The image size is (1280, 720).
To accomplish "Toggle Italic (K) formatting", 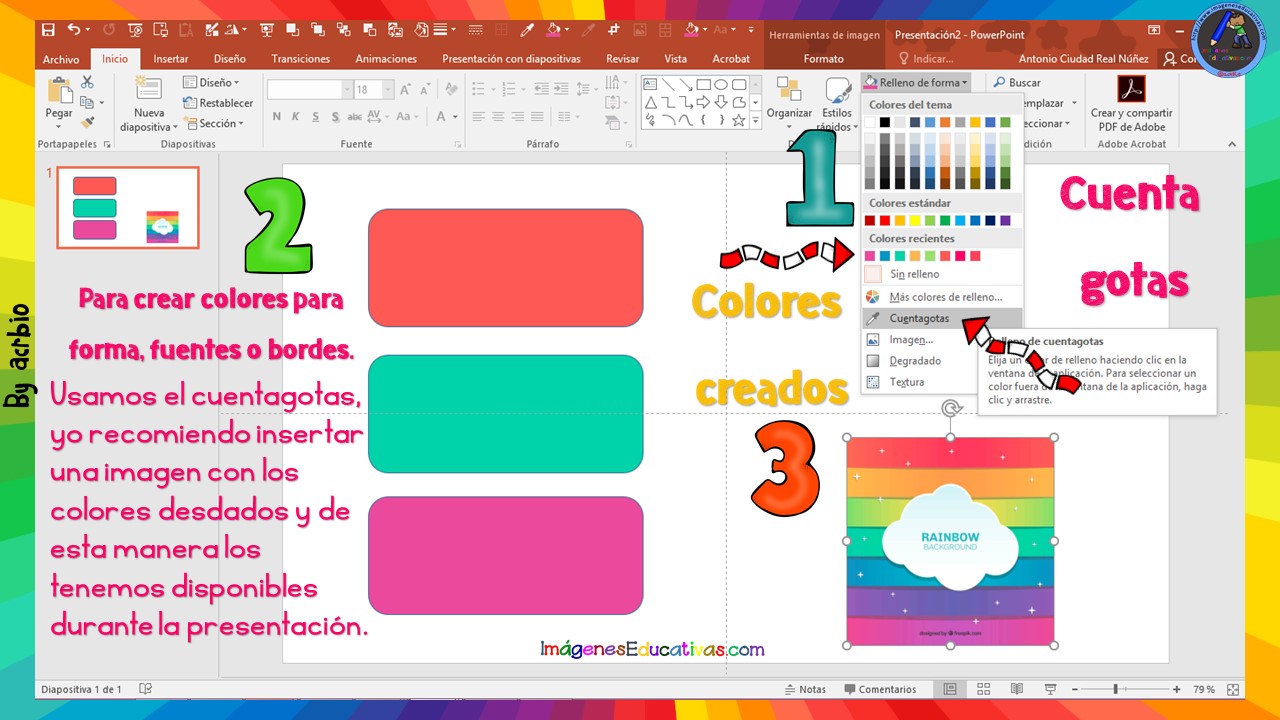I will click(296, 117).
